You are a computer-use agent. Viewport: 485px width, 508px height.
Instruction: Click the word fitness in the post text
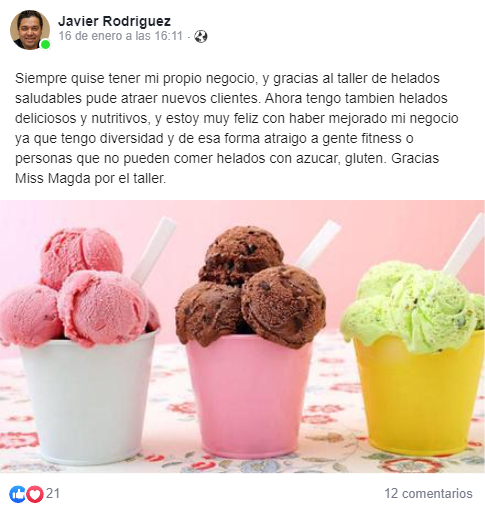click(381, 138)
